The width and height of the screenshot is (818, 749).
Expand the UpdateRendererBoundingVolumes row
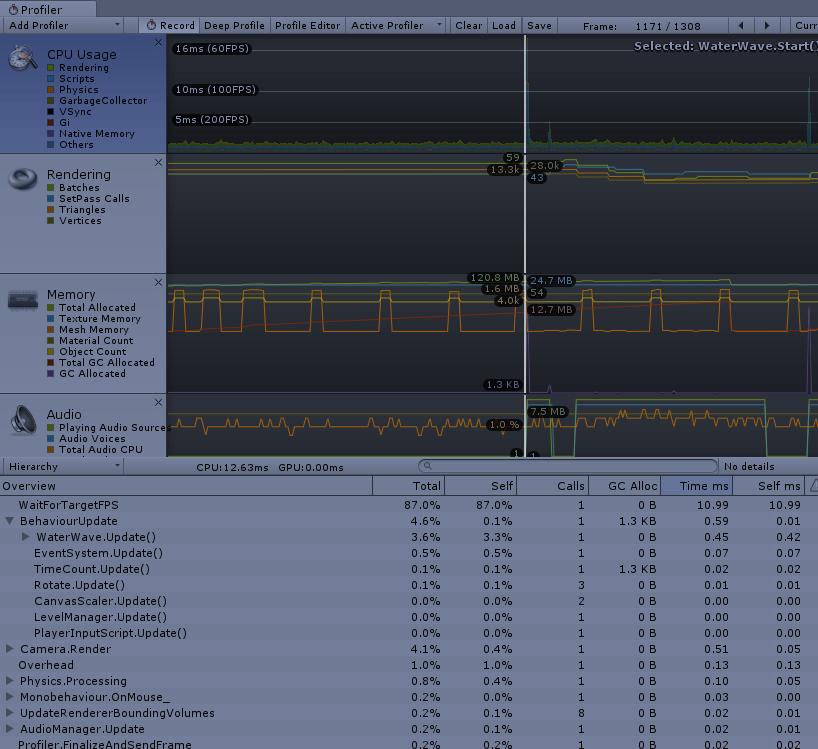[x=9, y=712]
